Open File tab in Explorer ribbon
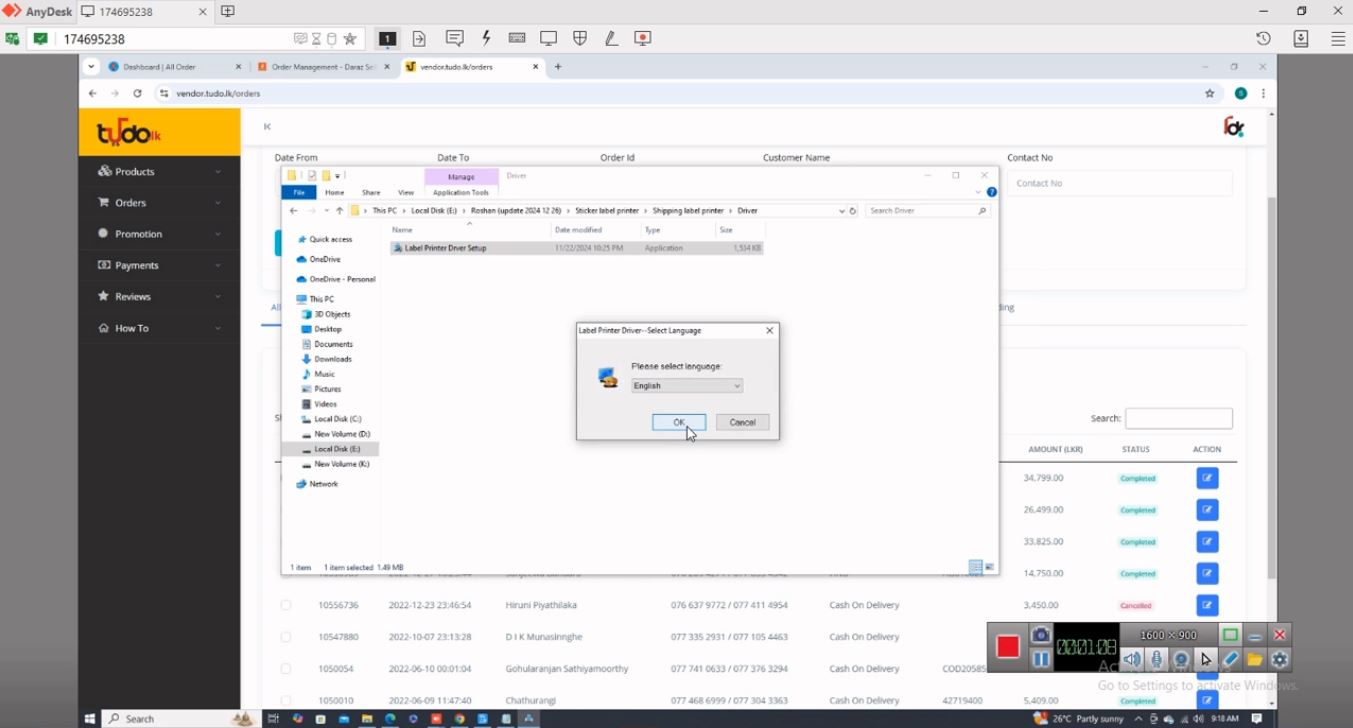Image resolution: width=1353 pixels, height=728 pixels. 299,192
